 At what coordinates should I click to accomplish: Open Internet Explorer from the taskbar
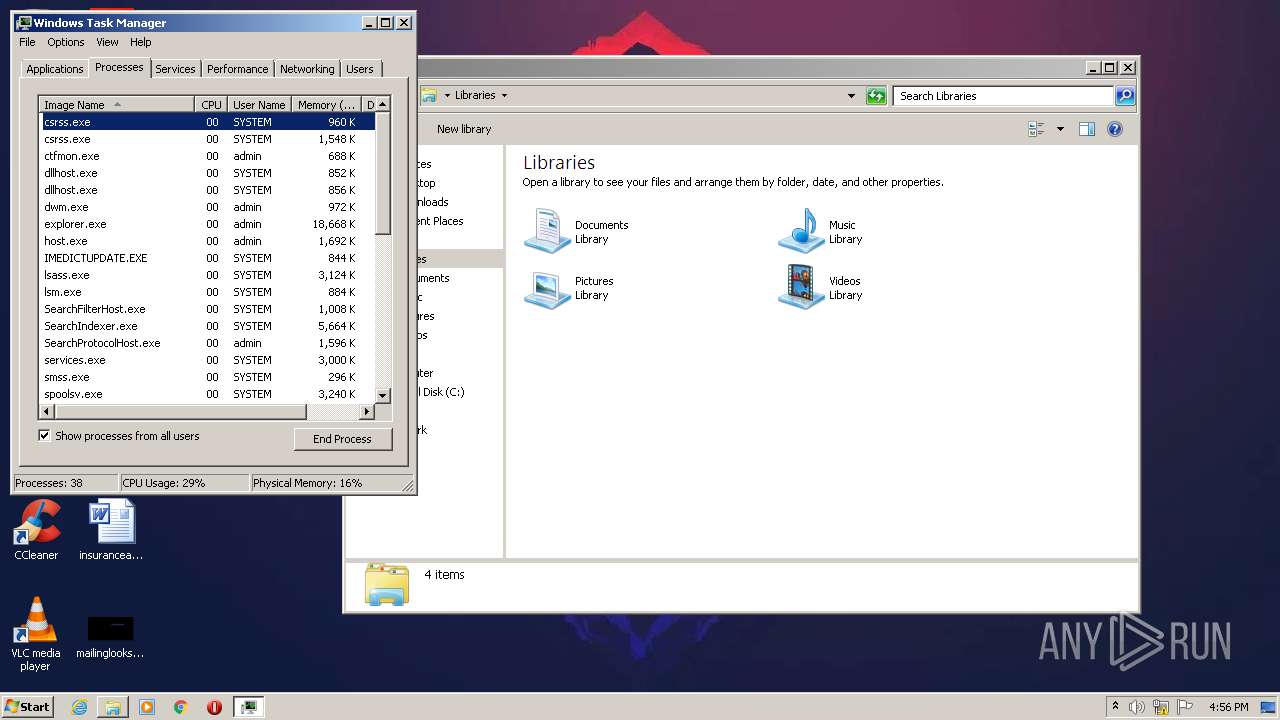click(x=79, y=707)
